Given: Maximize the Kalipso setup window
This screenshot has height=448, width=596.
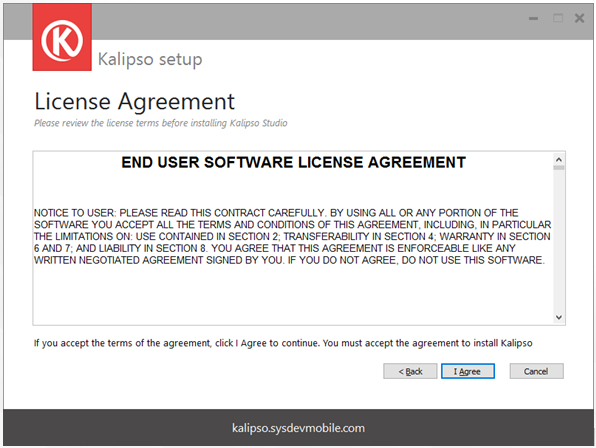Looking at the screenshot, I should click(x=558, y=18).
